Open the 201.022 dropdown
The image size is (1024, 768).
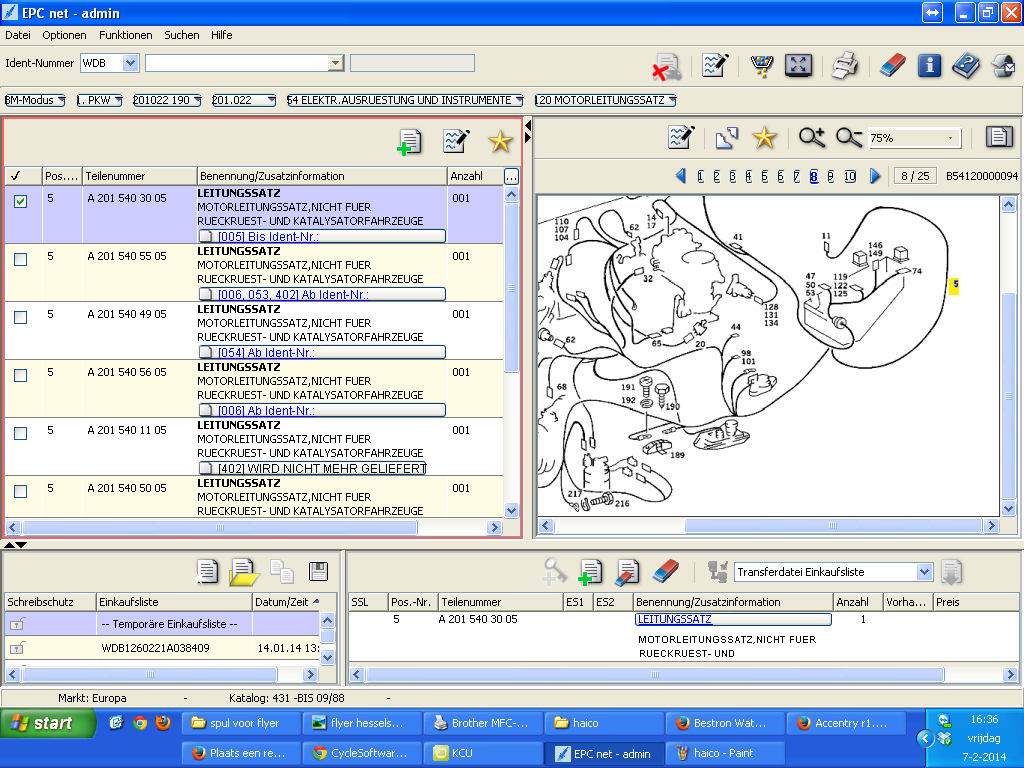[244, 100]
